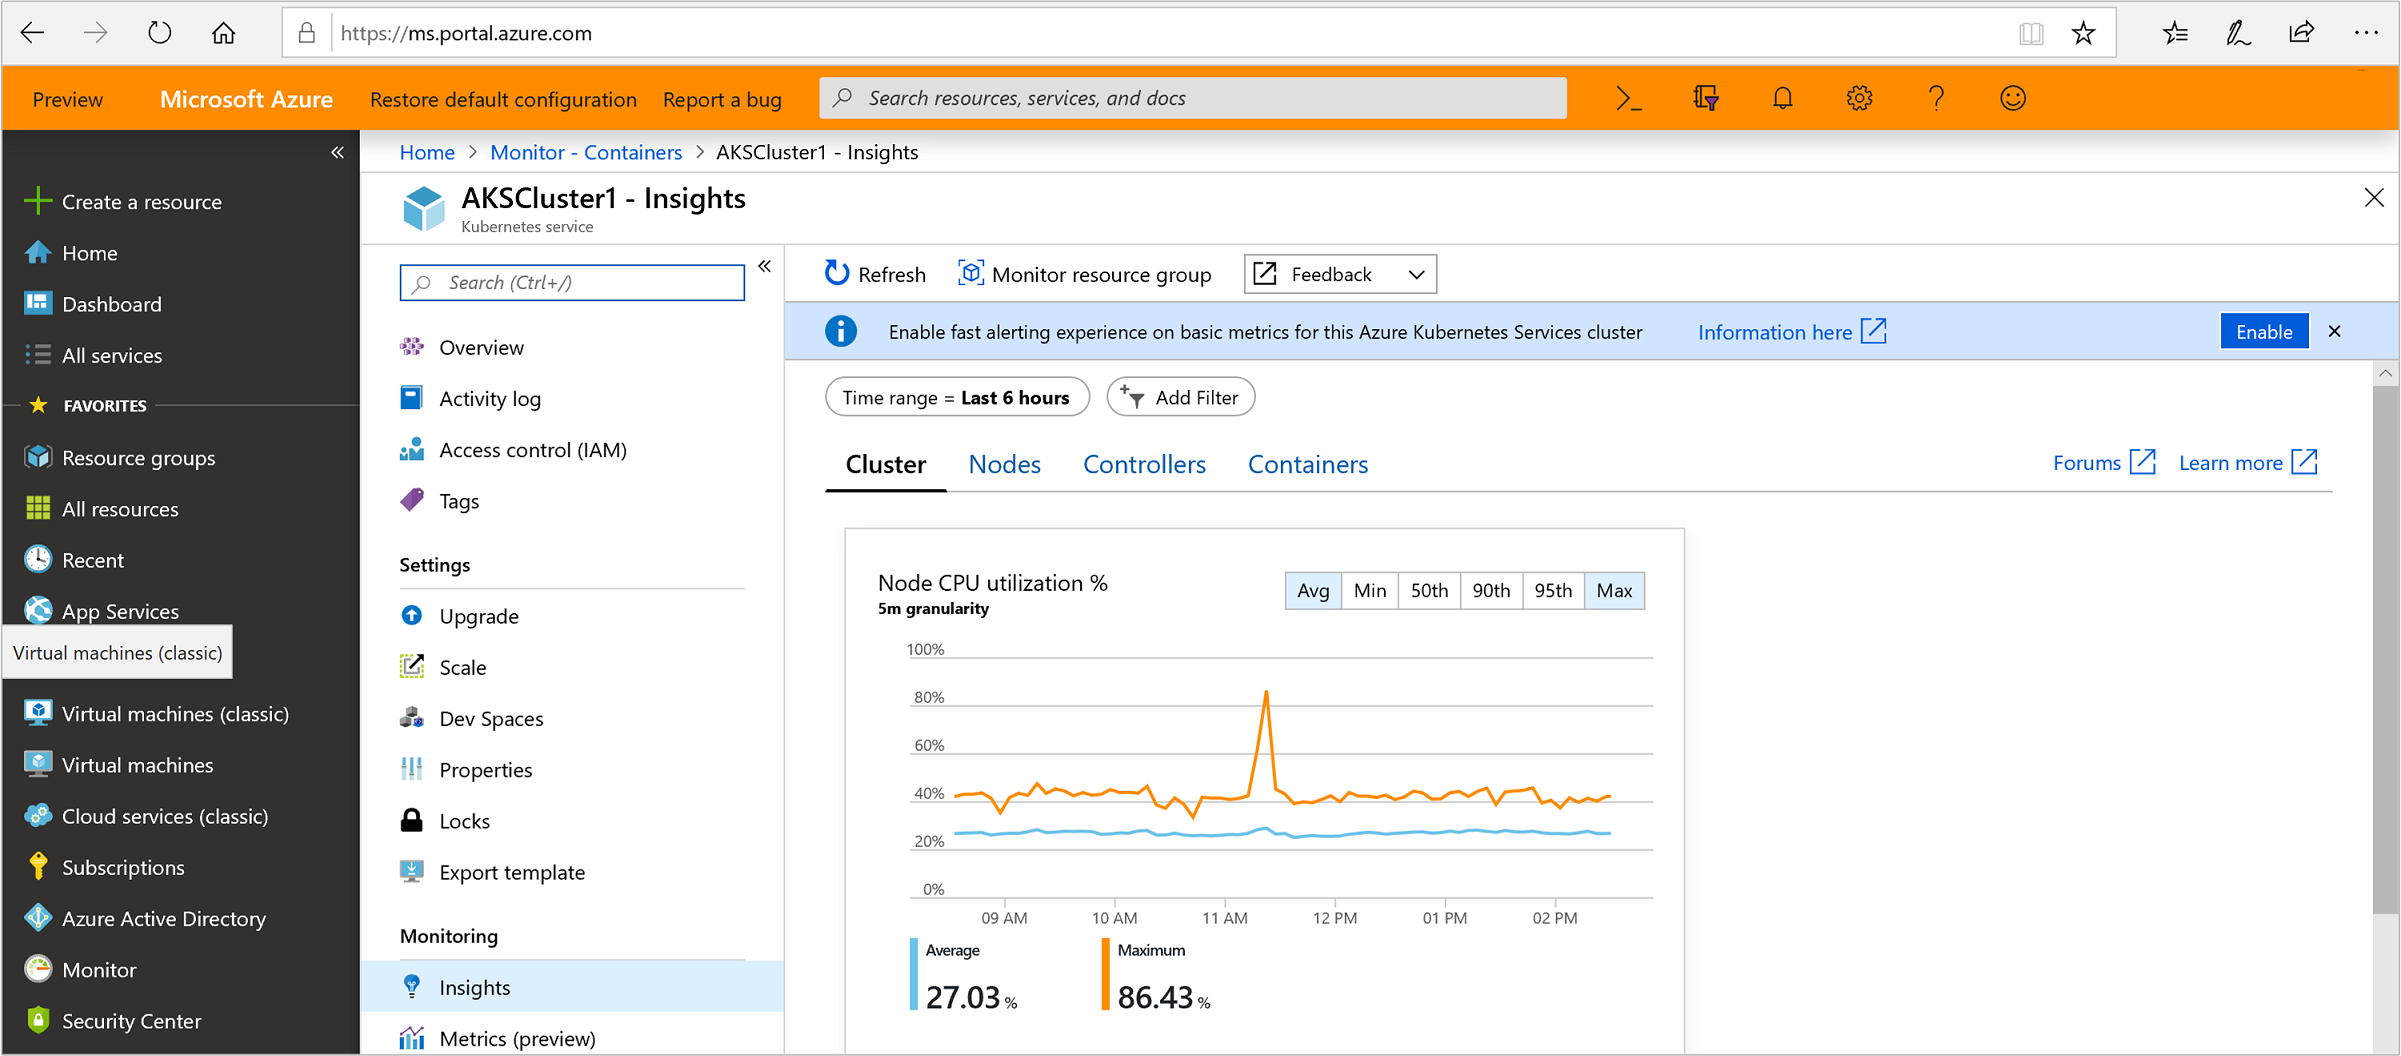Click the help question mark icon

(x=1936, y=98)
